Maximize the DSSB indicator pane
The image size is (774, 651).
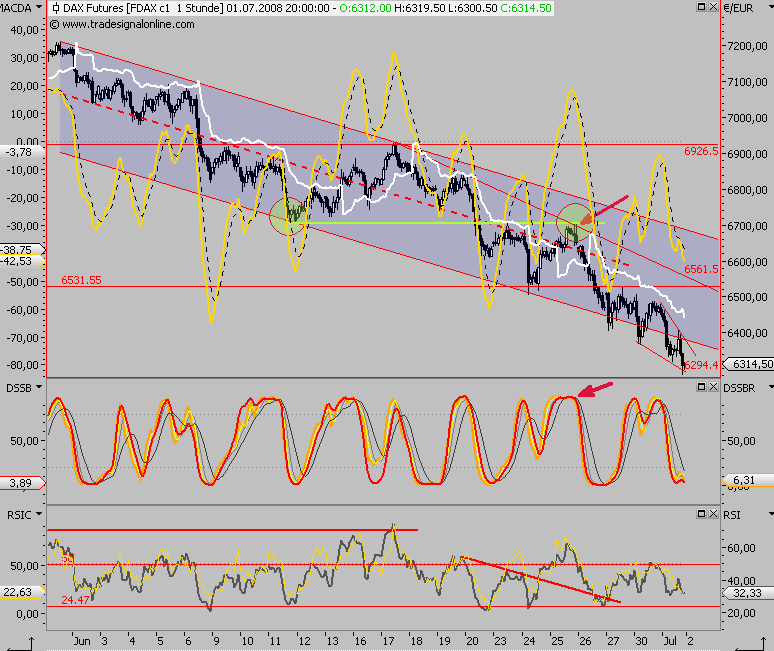tap(701, 387)
